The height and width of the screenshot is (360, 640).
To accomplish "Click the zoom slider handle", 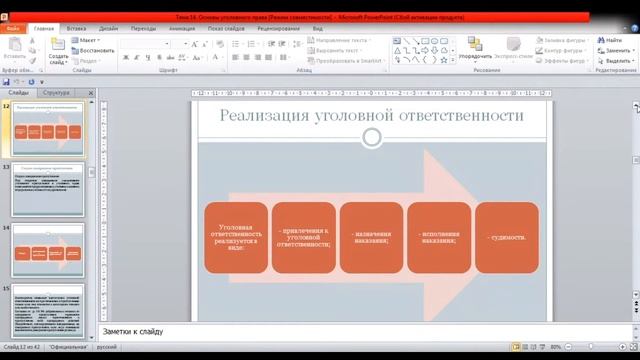I will pyautogui.click(x=591, y=347).
